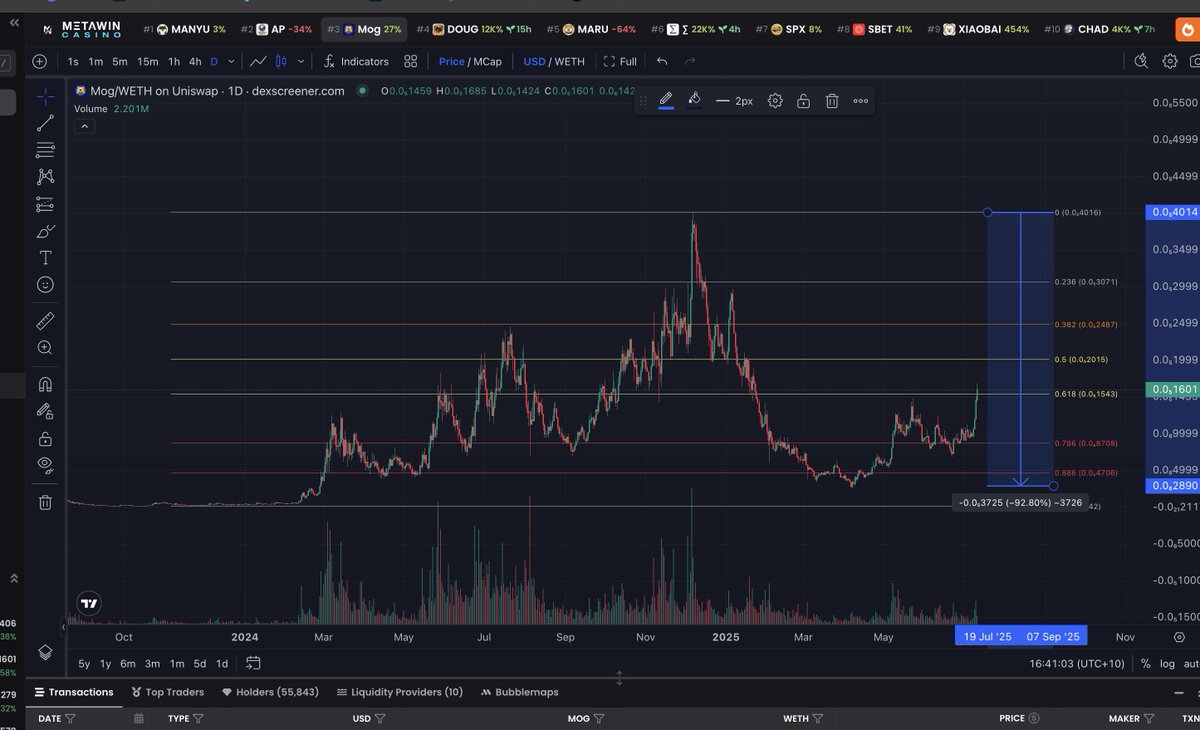Switch chart to MCap view
This screenshot has width=1200, height=730.
pos(488,61)
